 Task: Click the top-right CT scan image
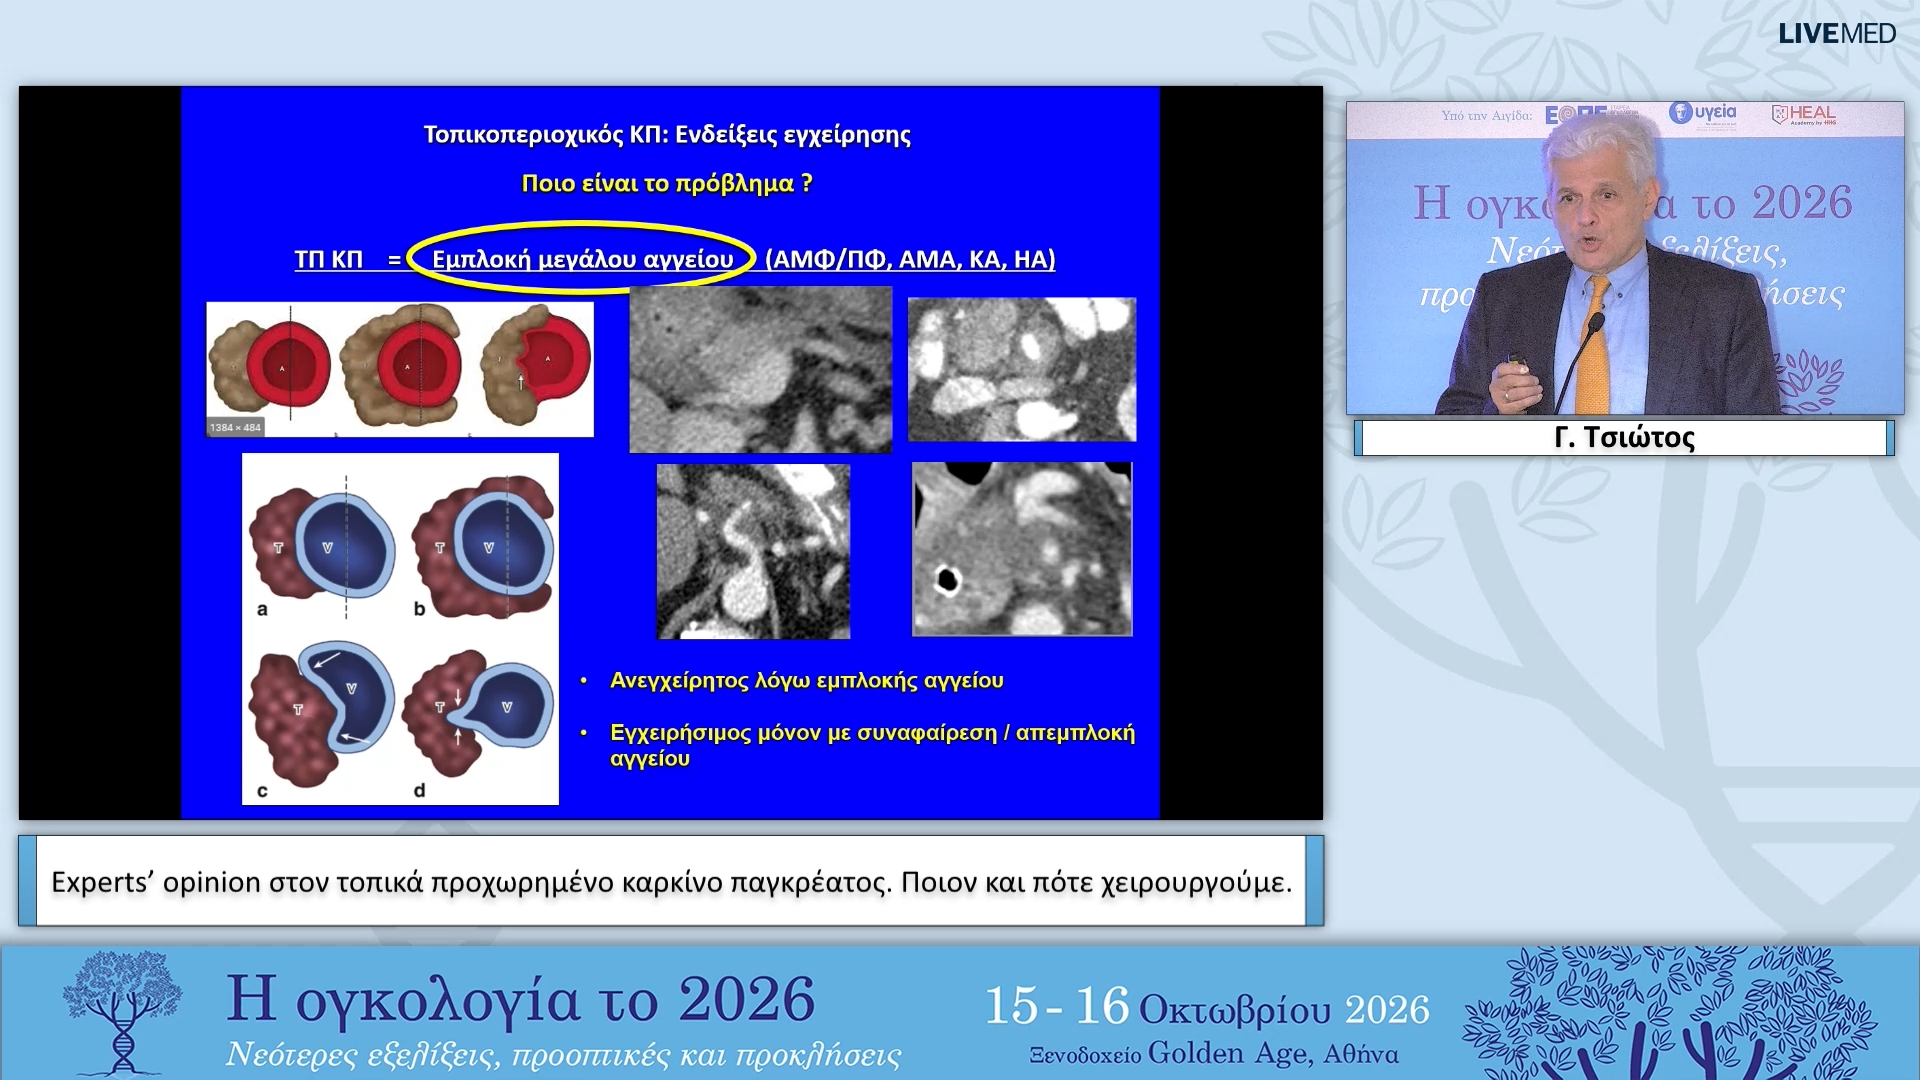coord(1021,369)
